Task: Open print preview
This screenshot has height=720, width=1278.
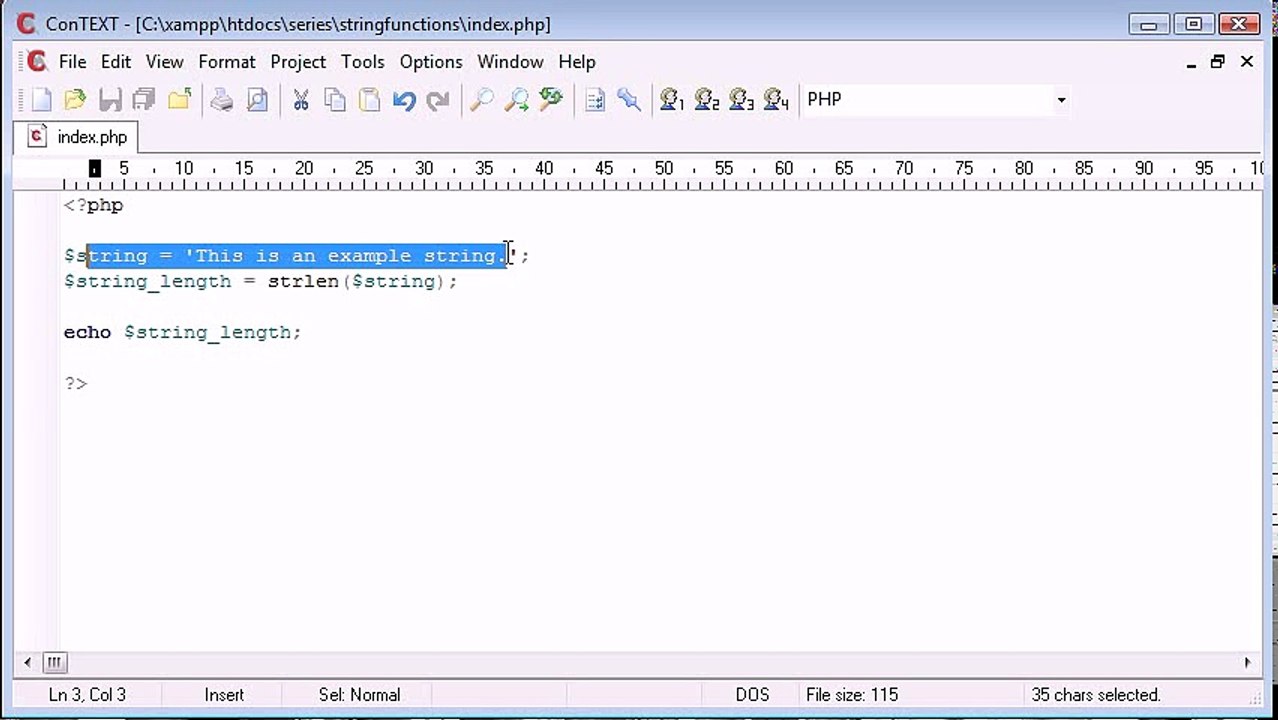Action: tap(257, 99)
